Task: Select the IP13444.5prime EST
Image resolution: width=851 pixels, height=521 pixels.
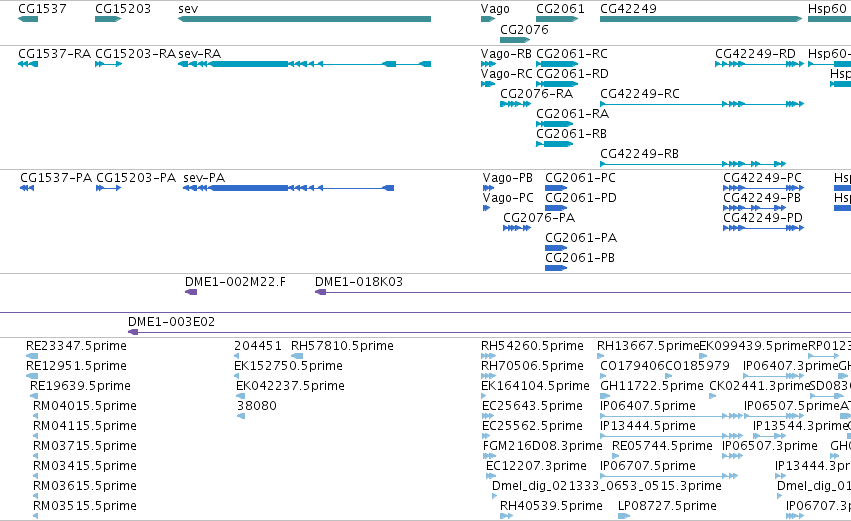Action: click(671, 437)
